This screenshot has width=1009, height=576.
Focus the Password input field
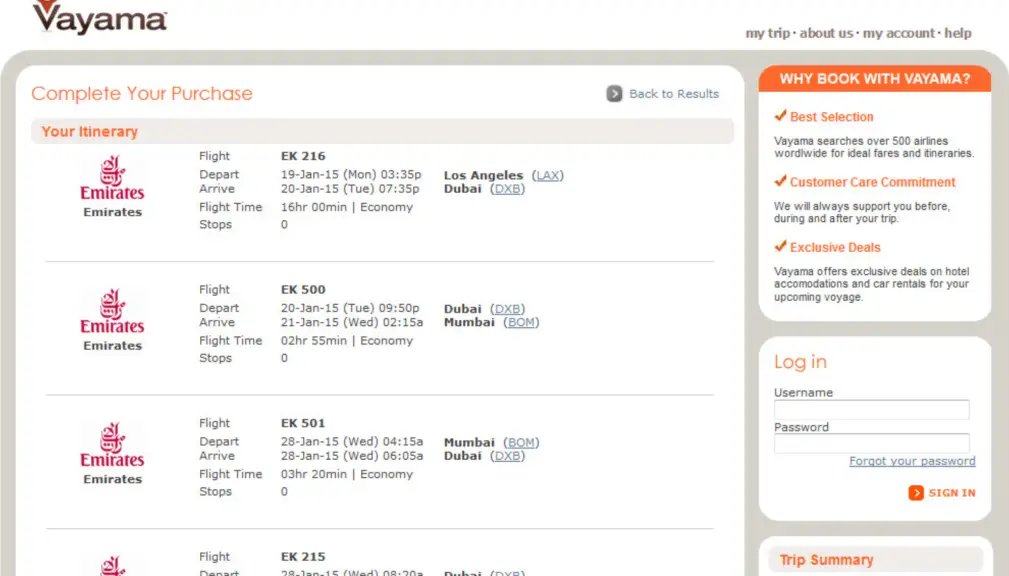tap(871, 443)
